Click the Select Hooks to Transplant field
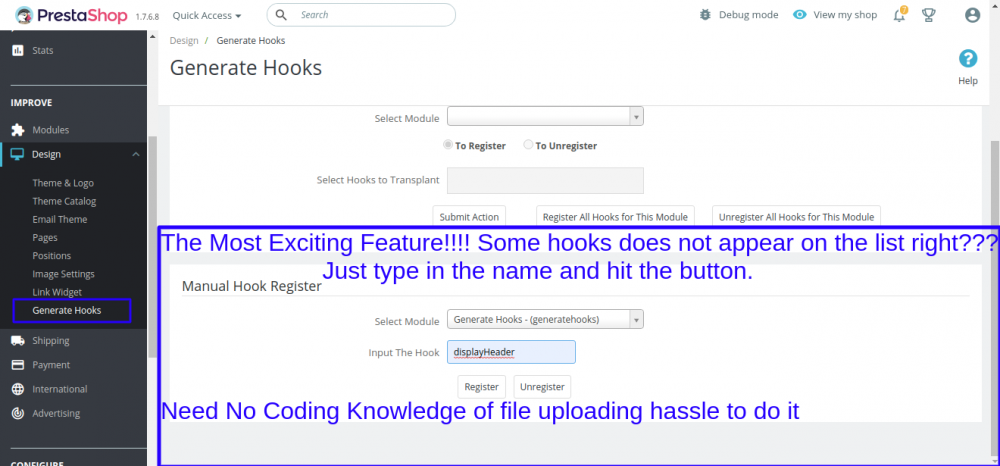The height and width of the screenshot is (466, 1000). point(545,180)
